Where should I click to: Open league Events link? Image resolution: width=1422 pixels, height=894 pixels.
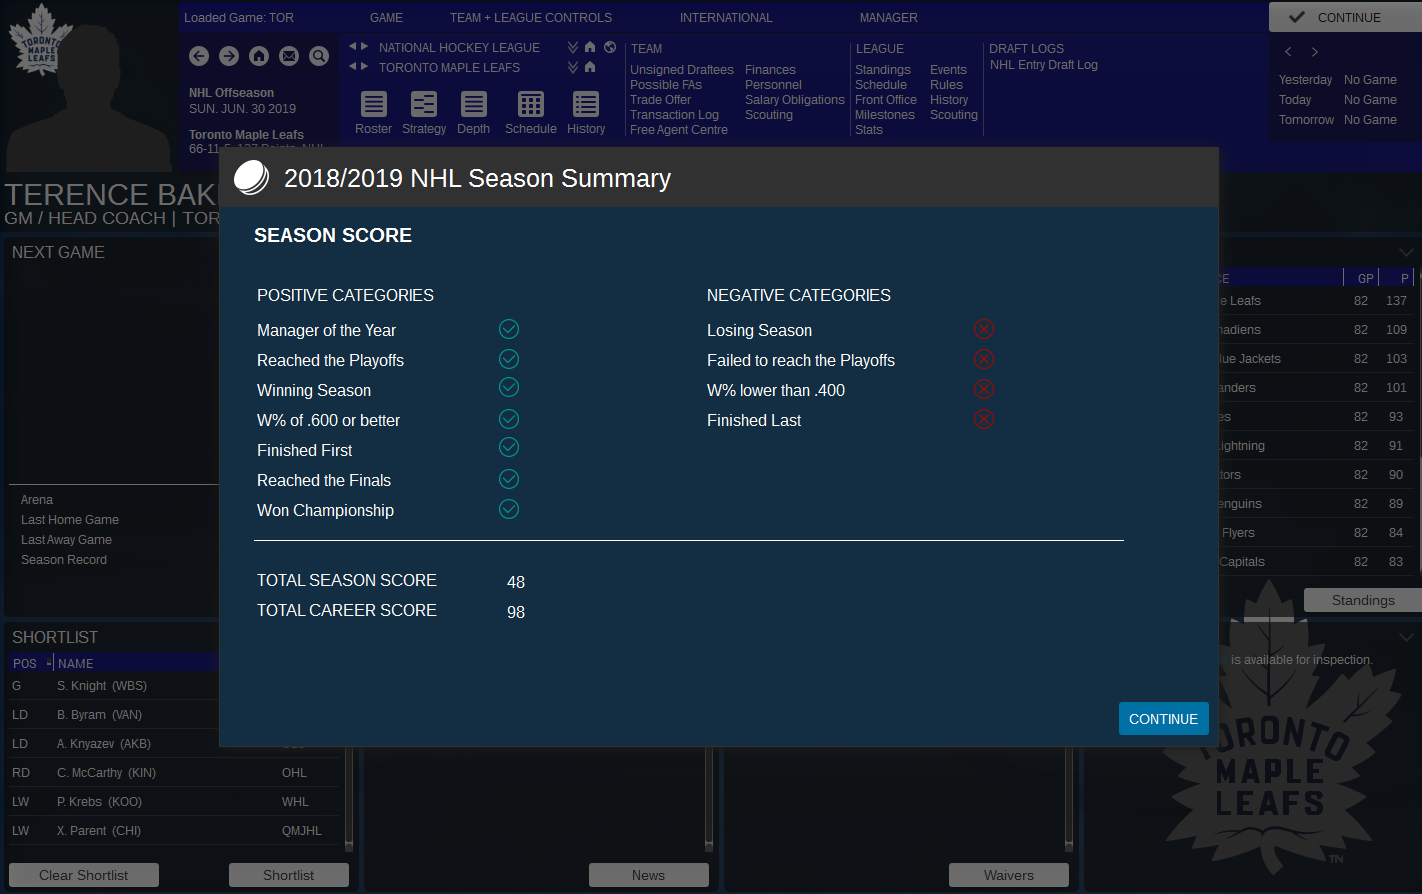click(x=948, y=70)
